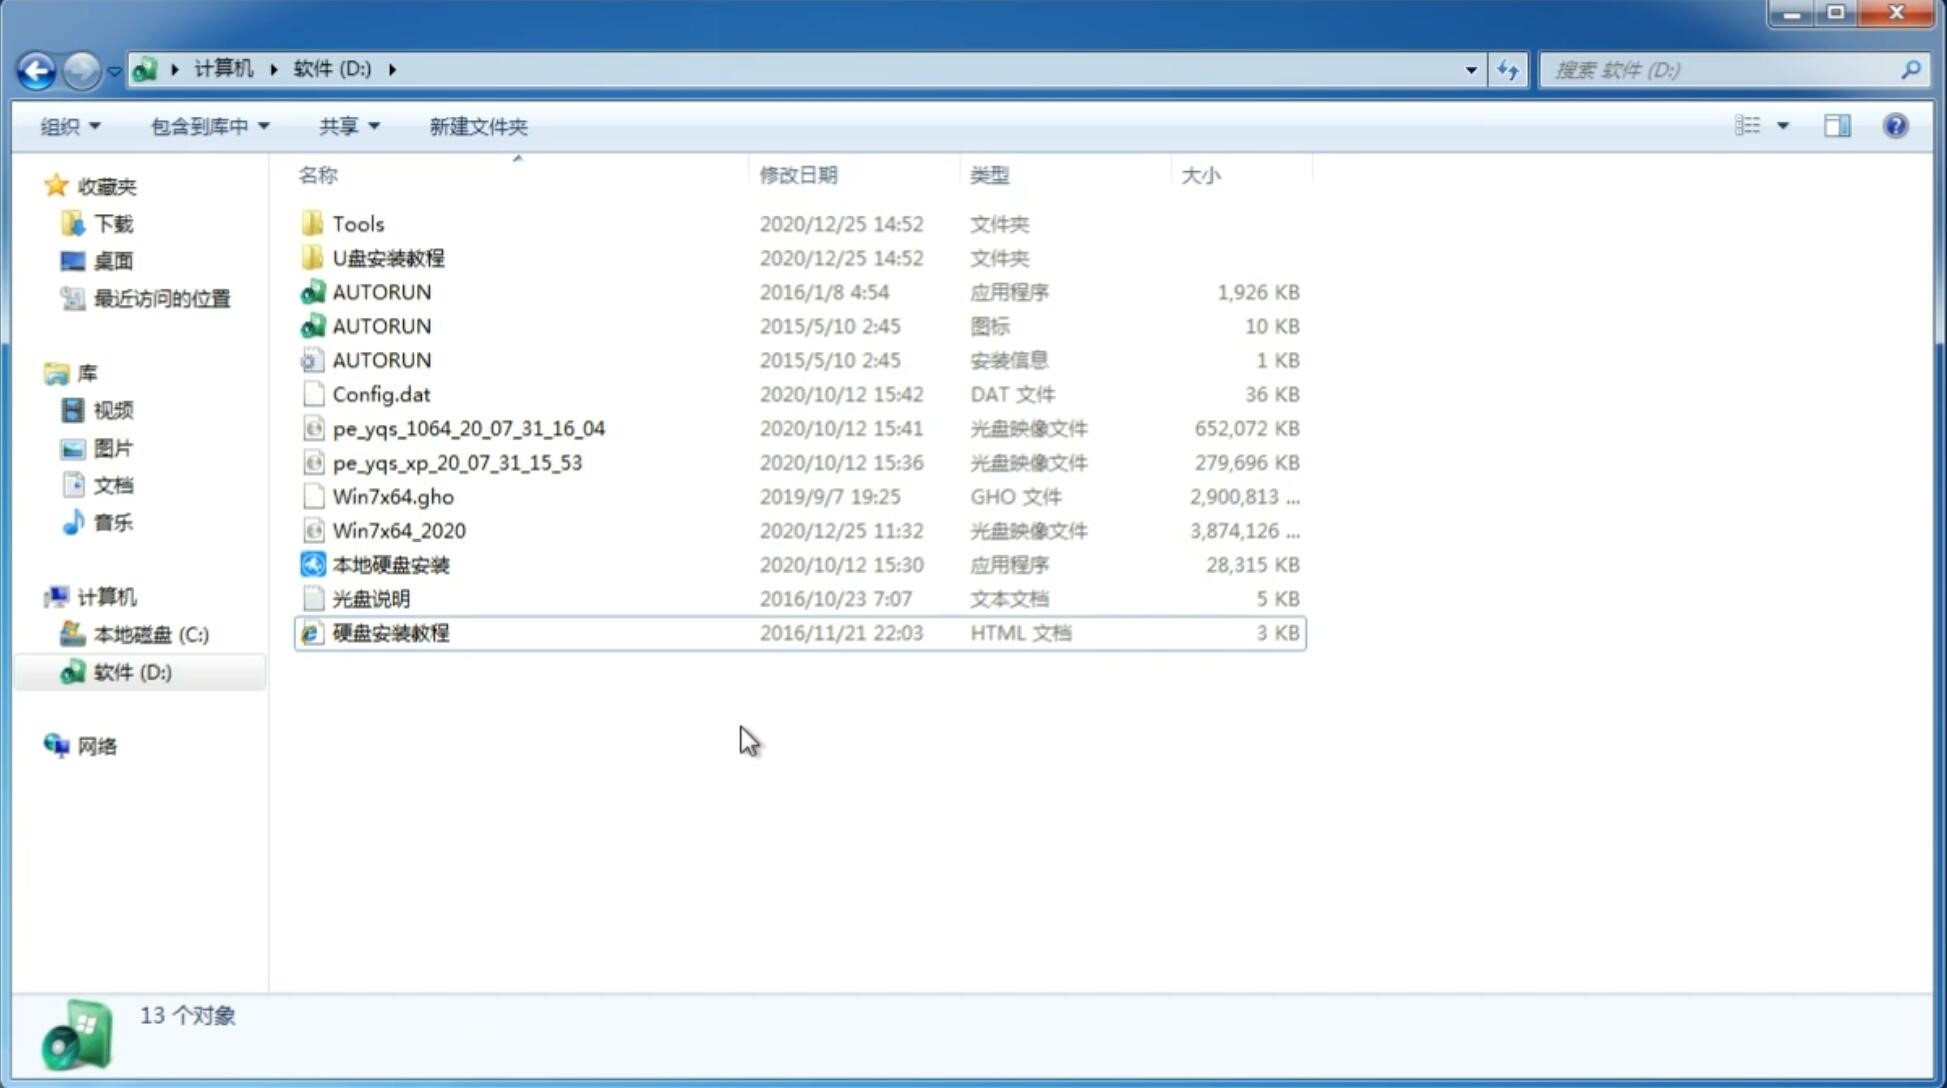
Task: Open Config.dat configuration file
Action: coord(381,394)
